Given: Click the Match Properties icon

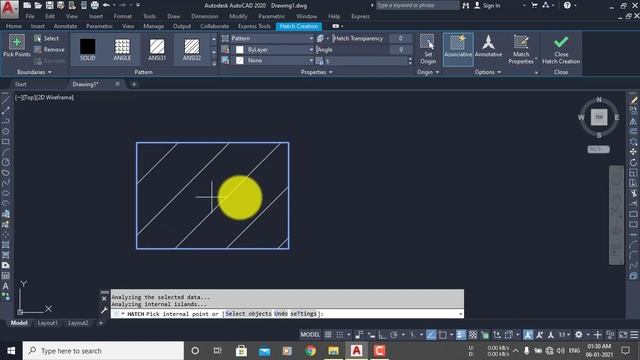Looking at the screenshot, I should pyautogui.click(x=521, y=42).
